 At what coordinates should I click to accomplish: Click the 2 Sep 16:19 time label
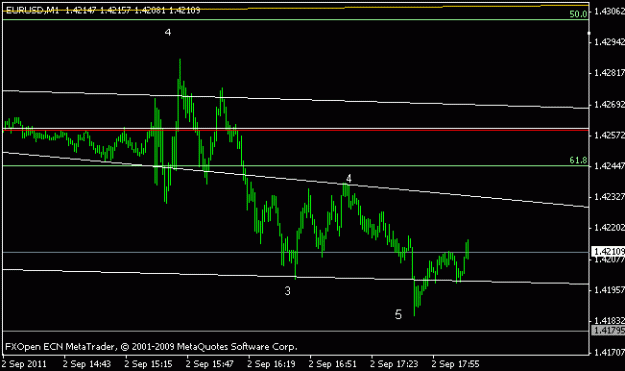coord(271,364)
